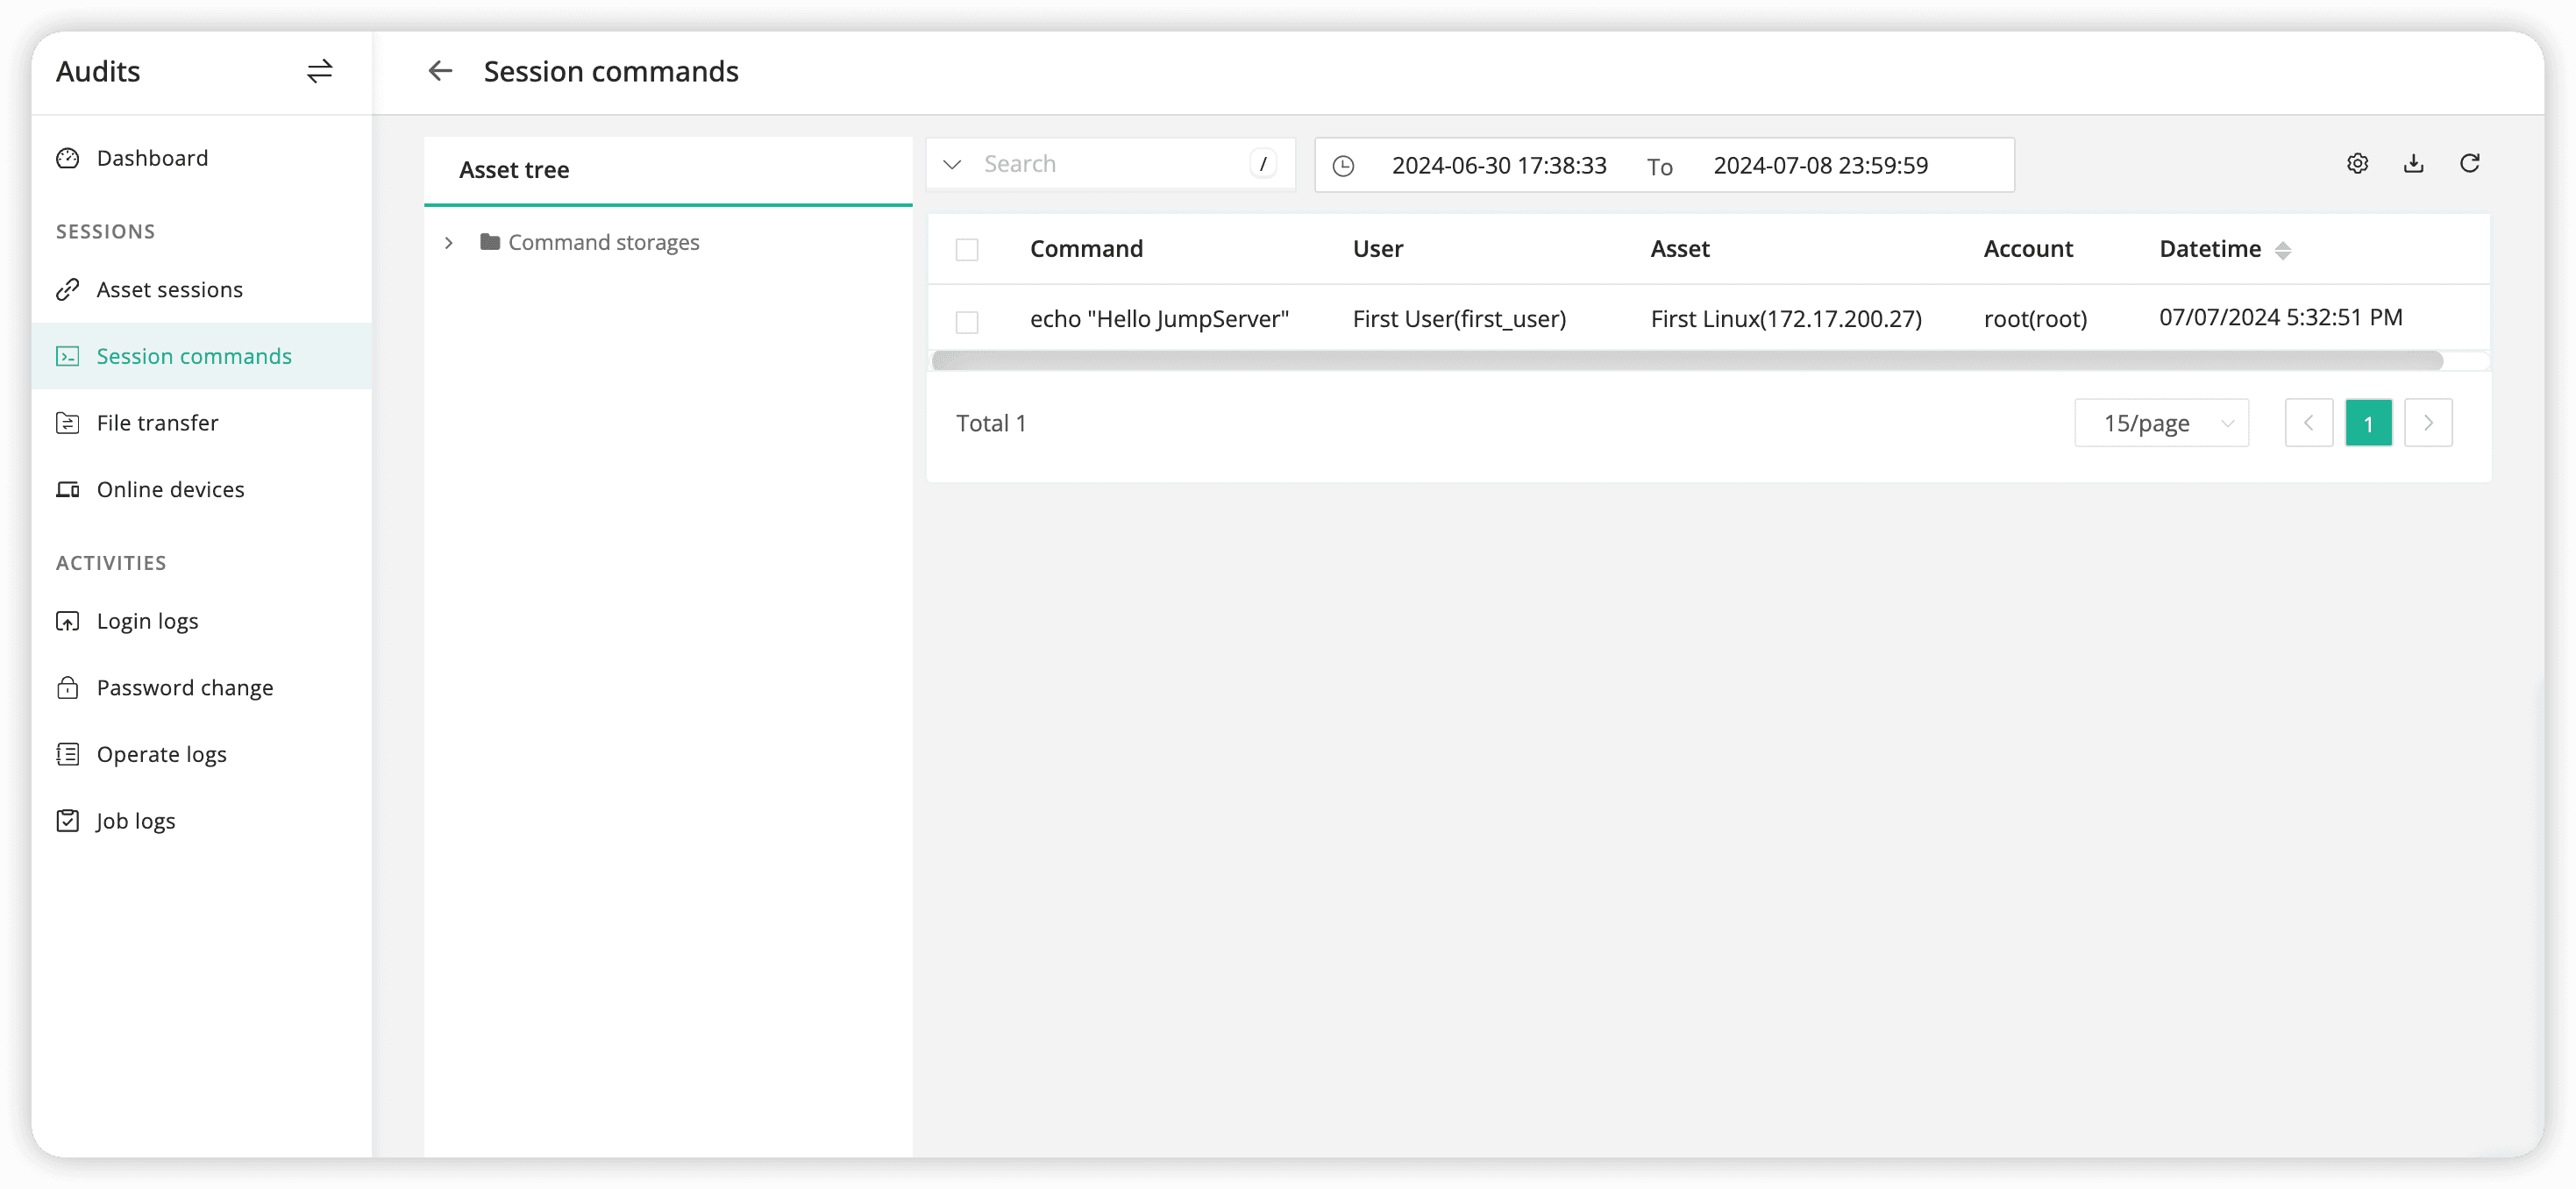Click the Command storages folder icon

489,242
